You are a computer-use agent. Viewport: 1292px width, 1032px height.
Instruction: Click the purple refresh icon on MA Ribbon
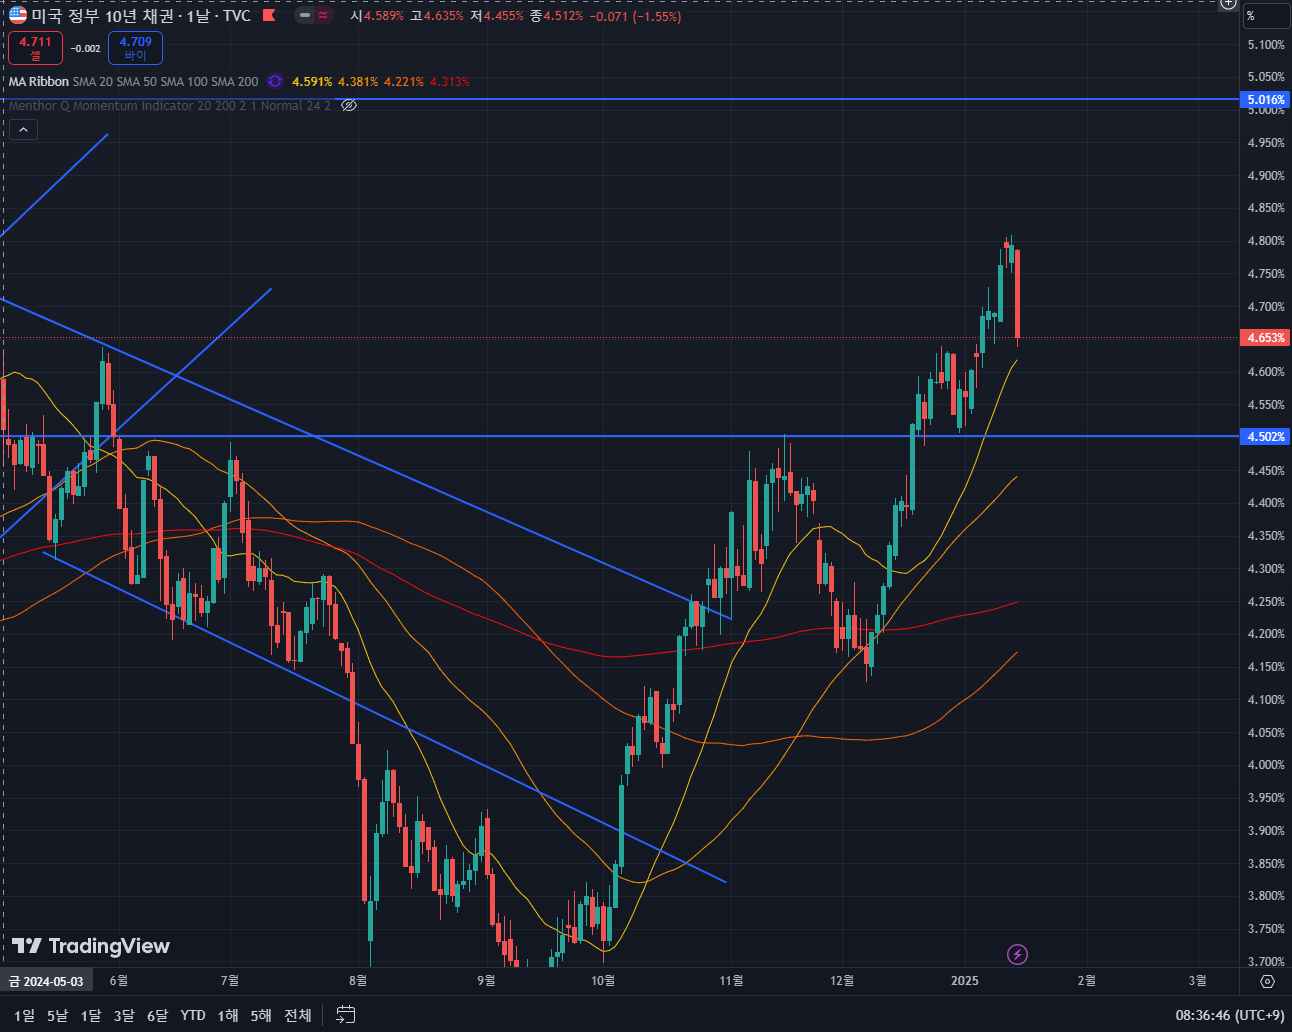tap(275, 82)
